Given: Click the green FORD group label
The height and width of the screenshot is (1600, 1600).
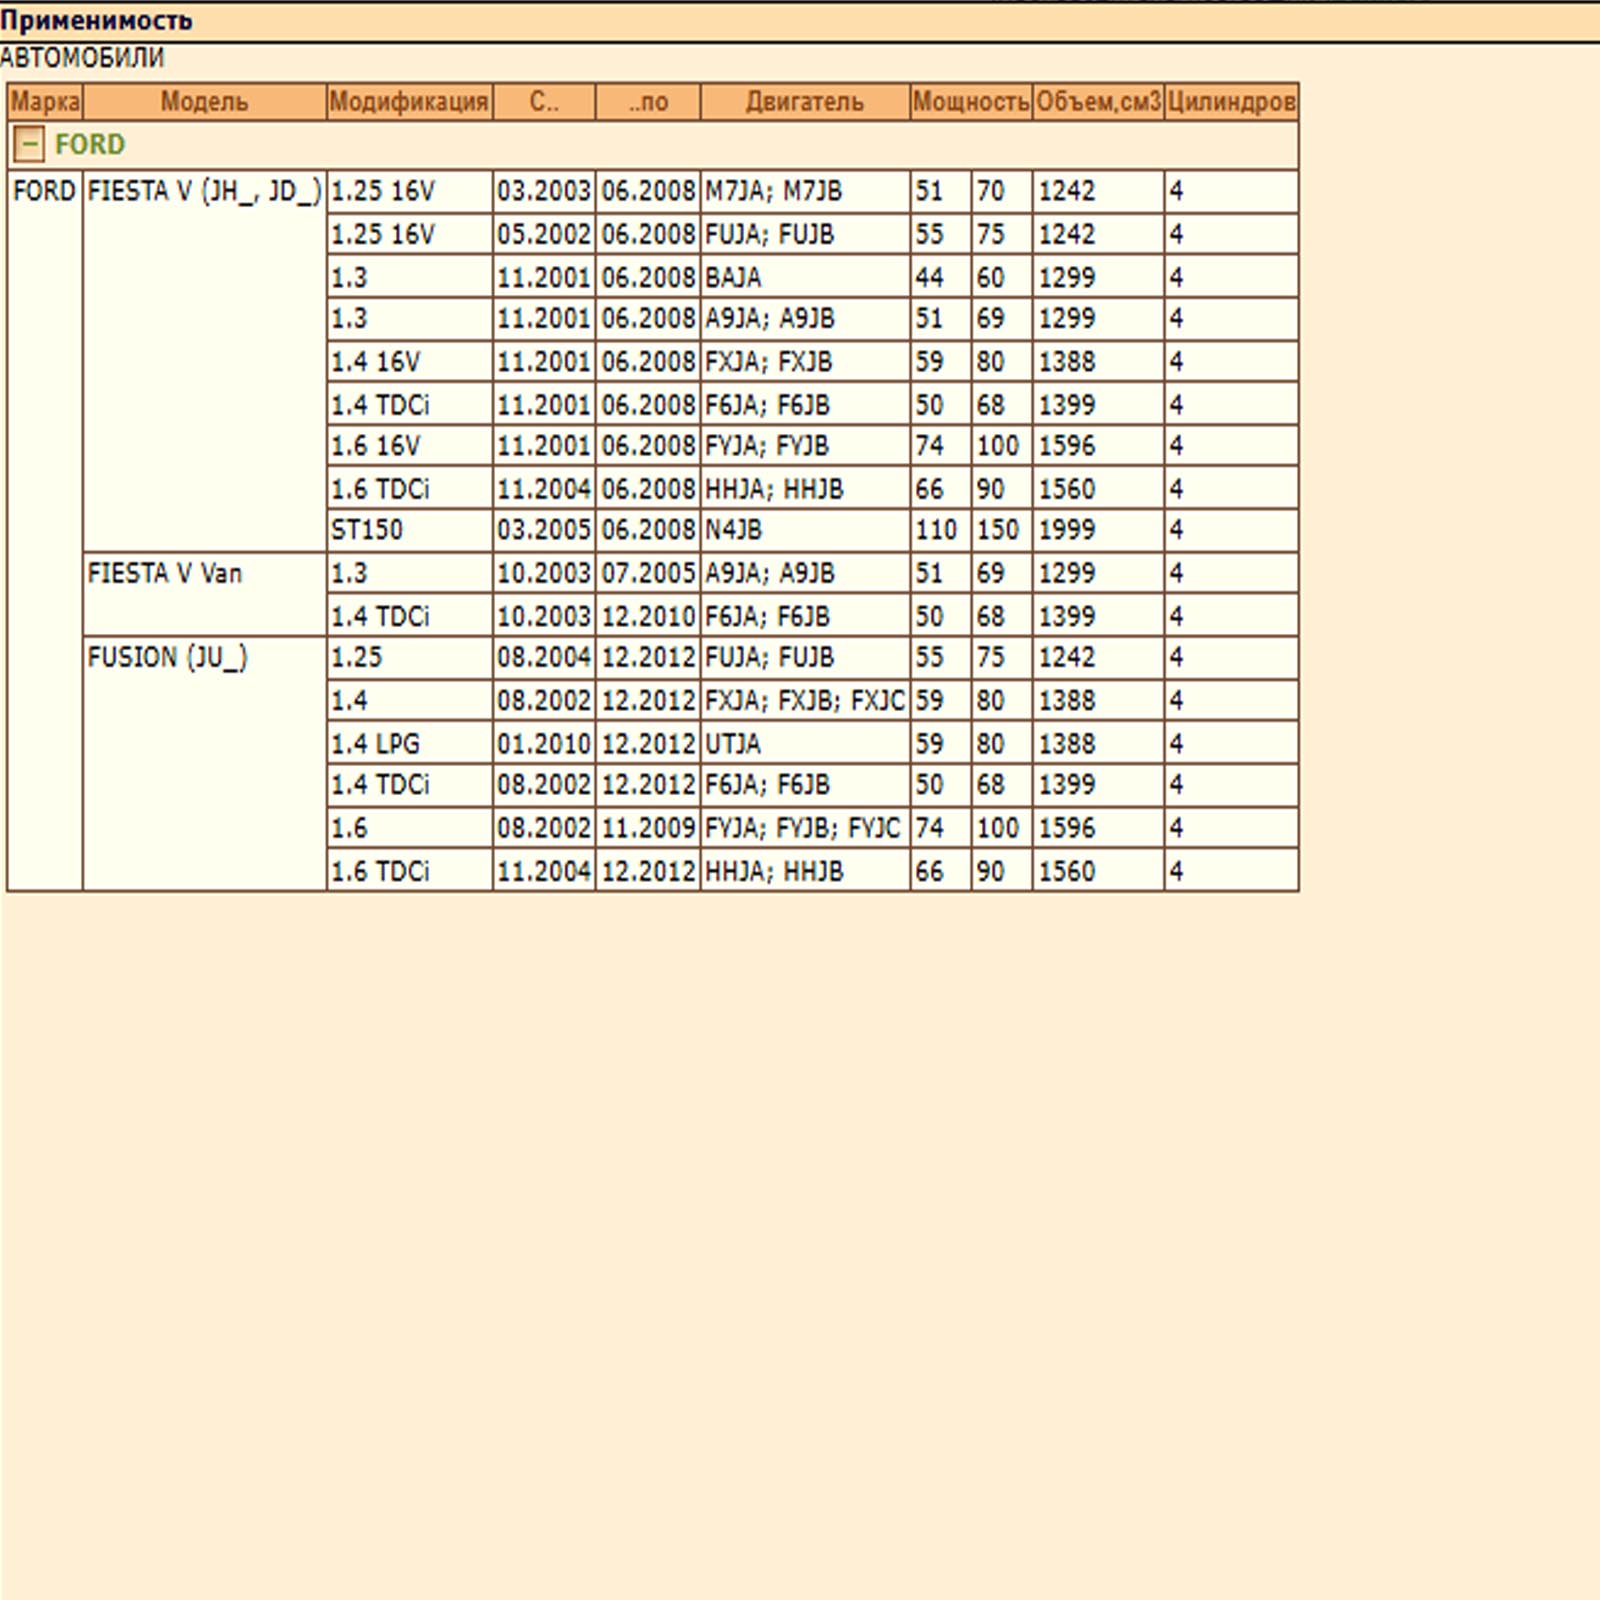Looking at the screenshot, I should 90,145.
